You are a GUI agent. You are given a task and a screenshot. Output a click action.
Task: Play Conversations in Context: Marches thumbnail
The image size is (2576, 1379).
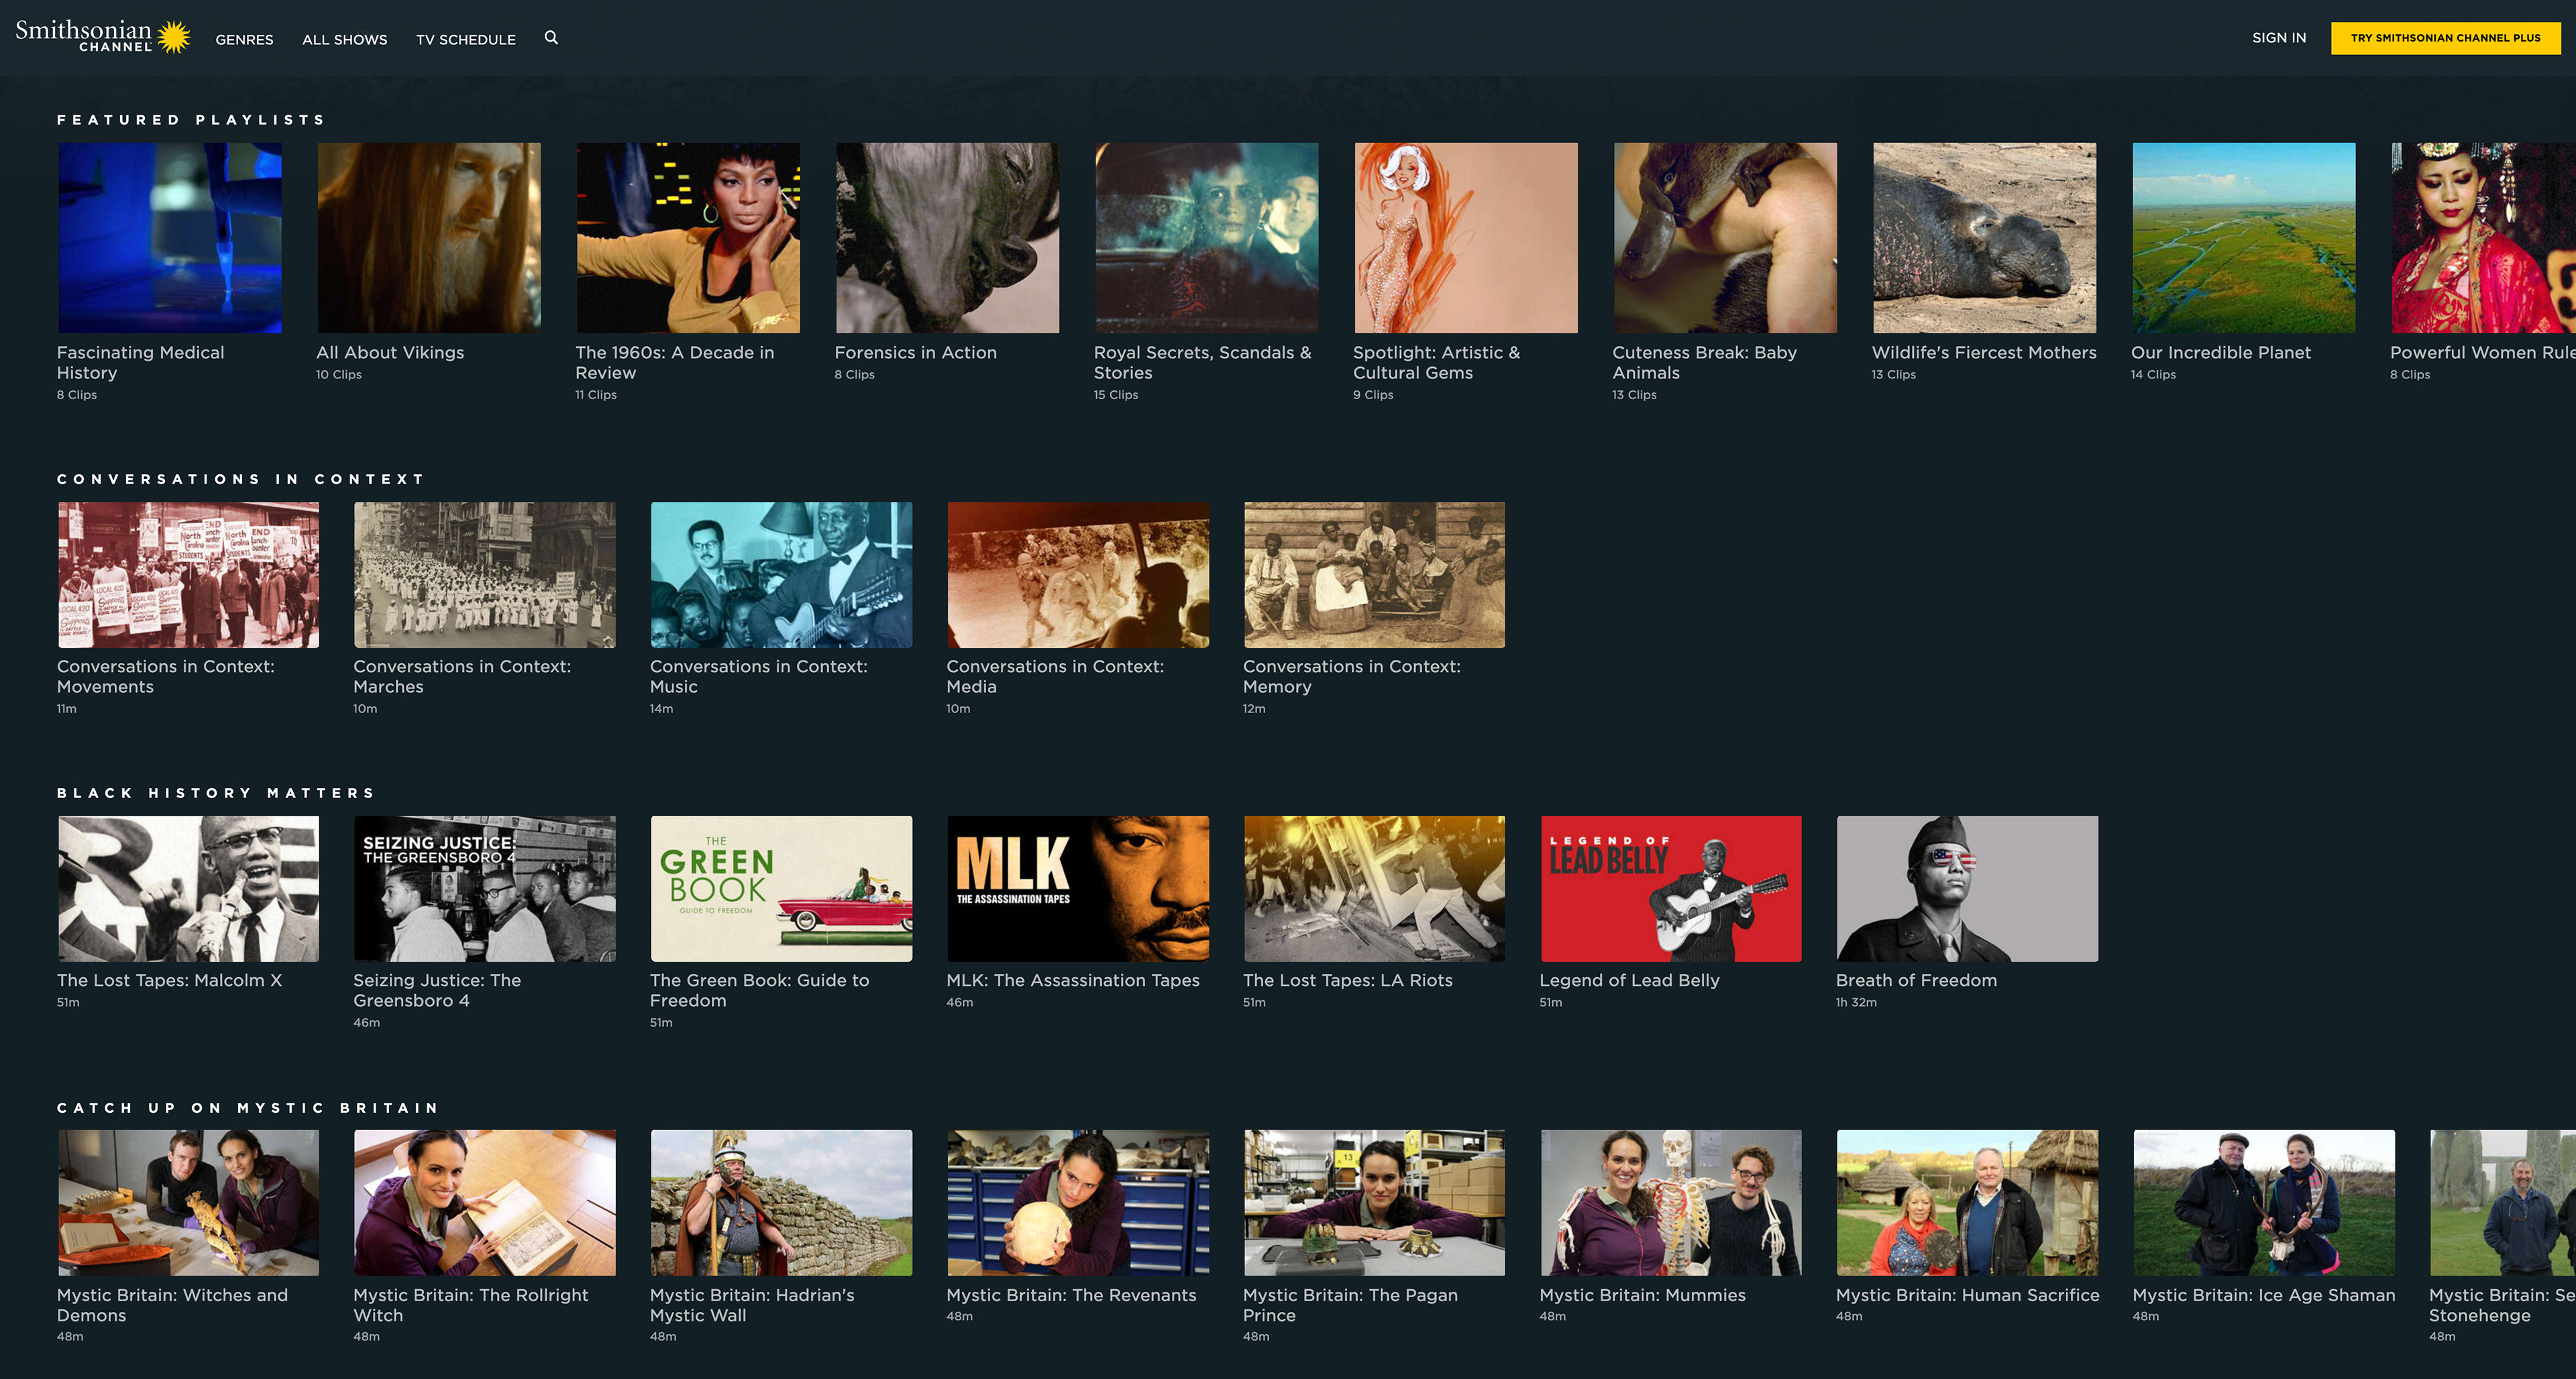[x=485, y=575]
